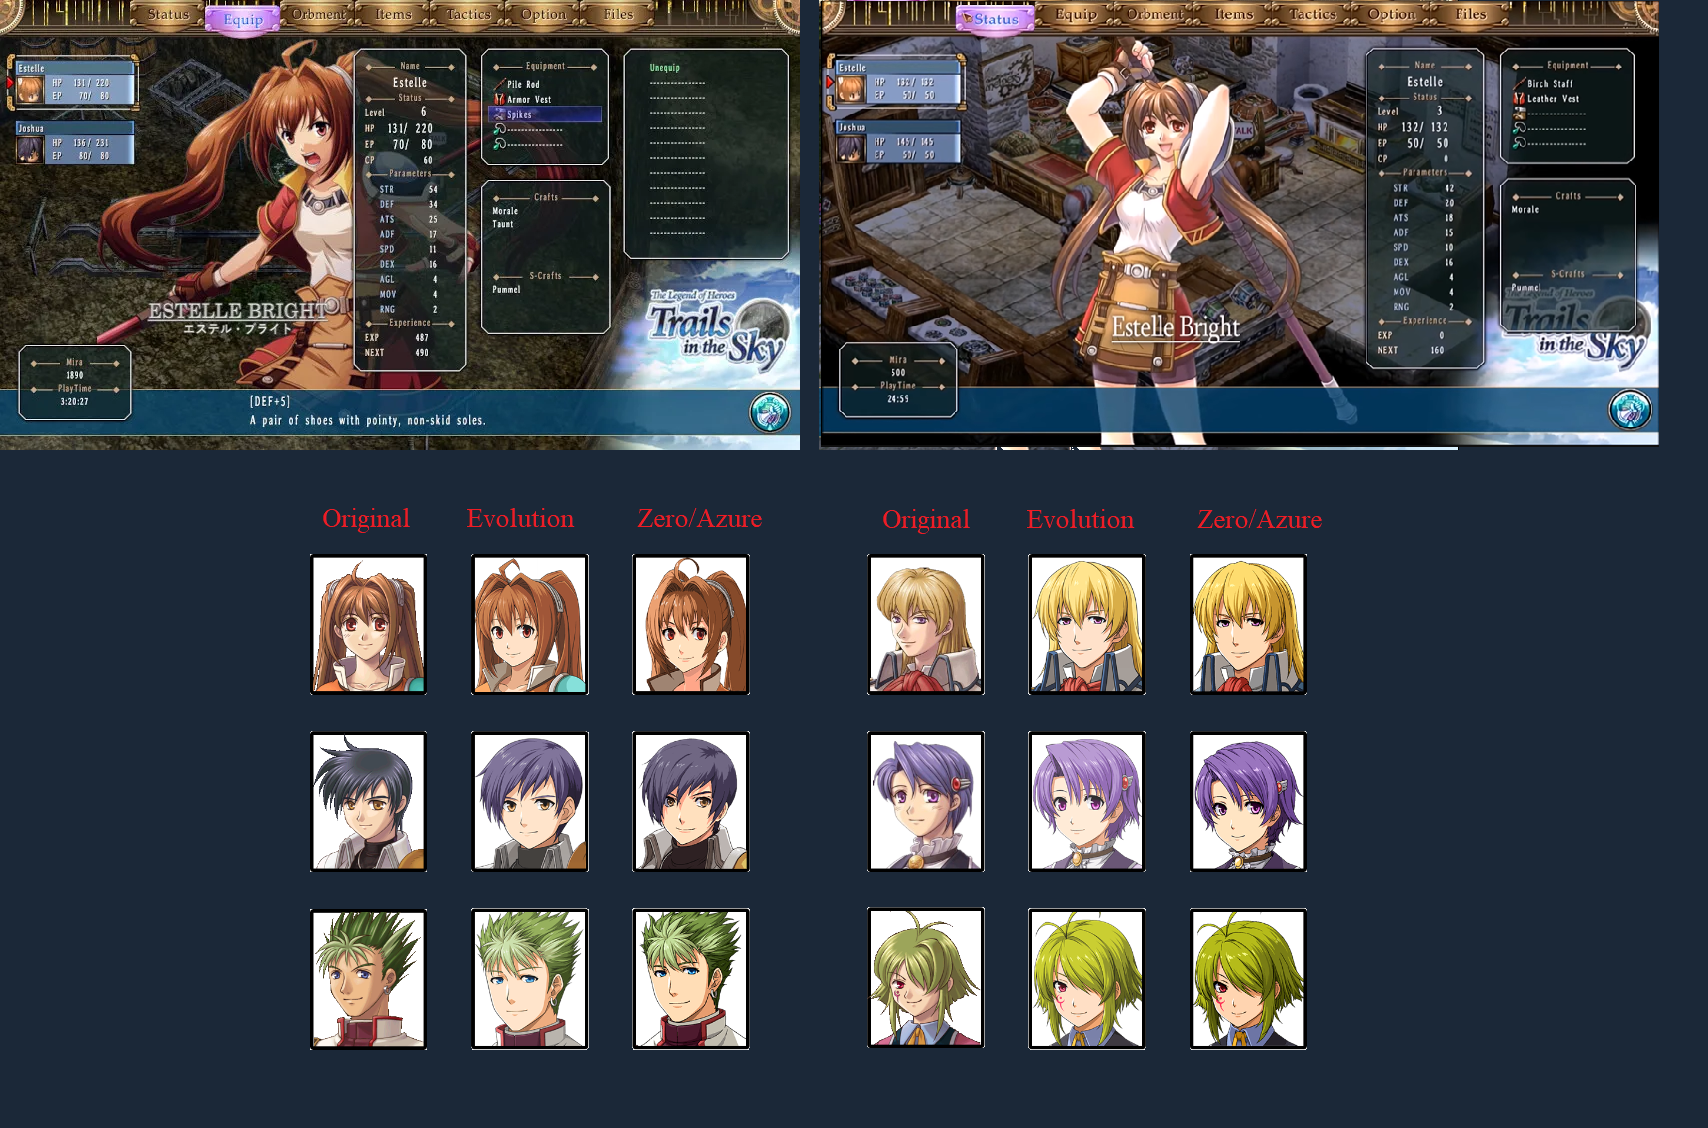Select the highlighted Spikes equipment row
The image size is (1708, 1128).
pyautogui.click(x=545, y=114)
